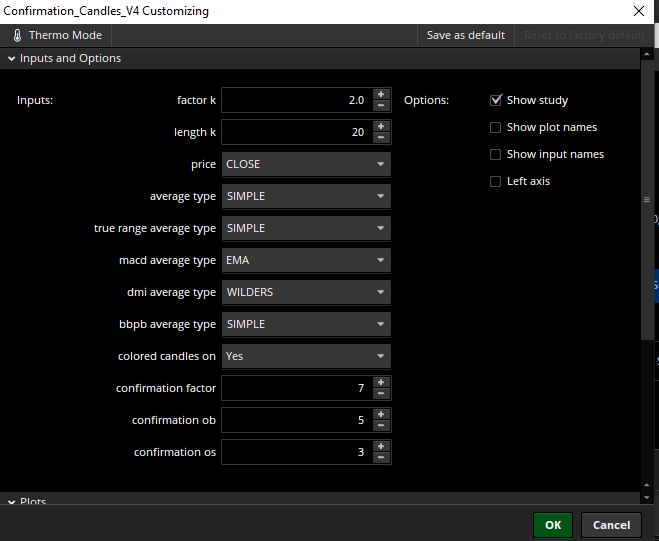The height and width of the screenshot is (541, 659).
Task: Expand the Plots section
Action: pos(11,501)
